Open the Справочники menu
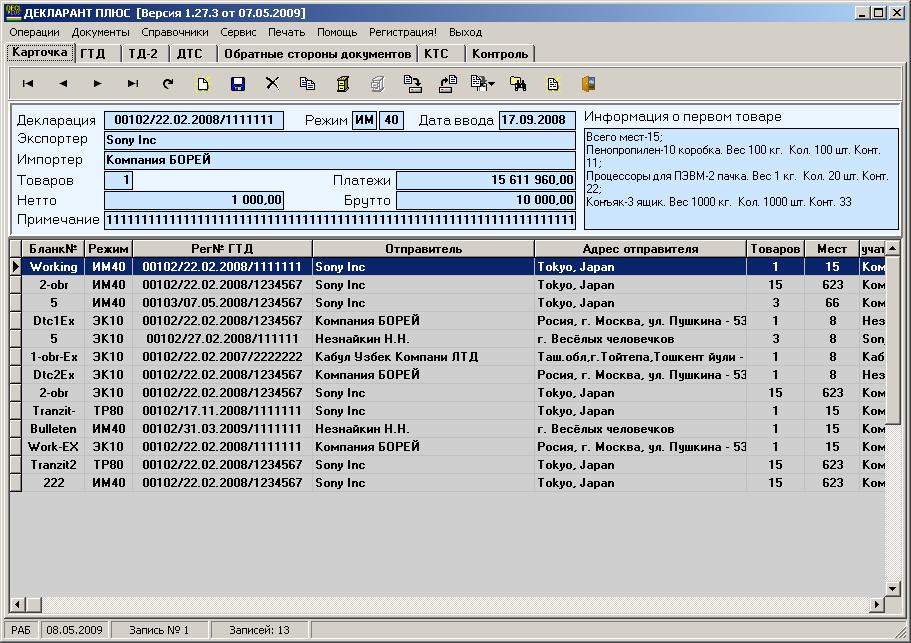The width and height of the screenshot is (911, 643). (x=175, y=32)
